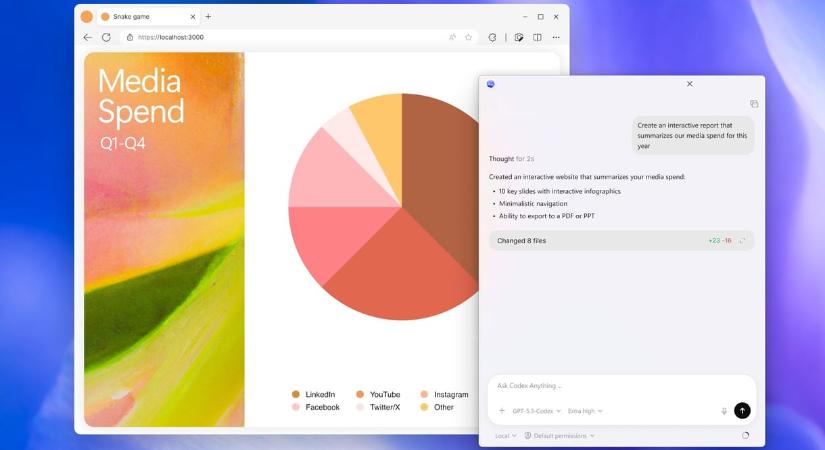This screenshot has height=450, width=825.
Task: Click the LinkedIn legend color swatch
Action: coord(295,395)
